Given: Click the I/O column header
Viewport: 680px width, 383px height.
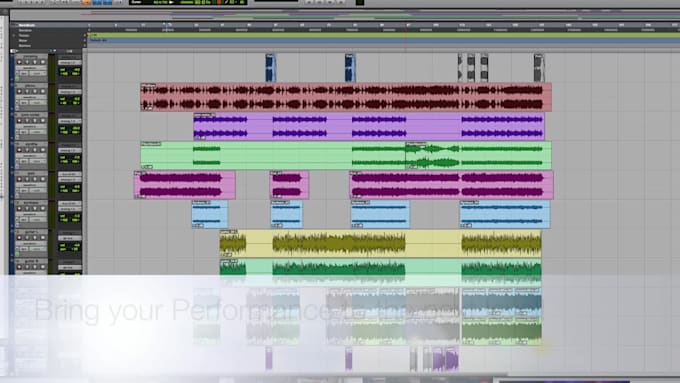Looking at the screenshot, I should pyautogui.click(x=69, y=51).
